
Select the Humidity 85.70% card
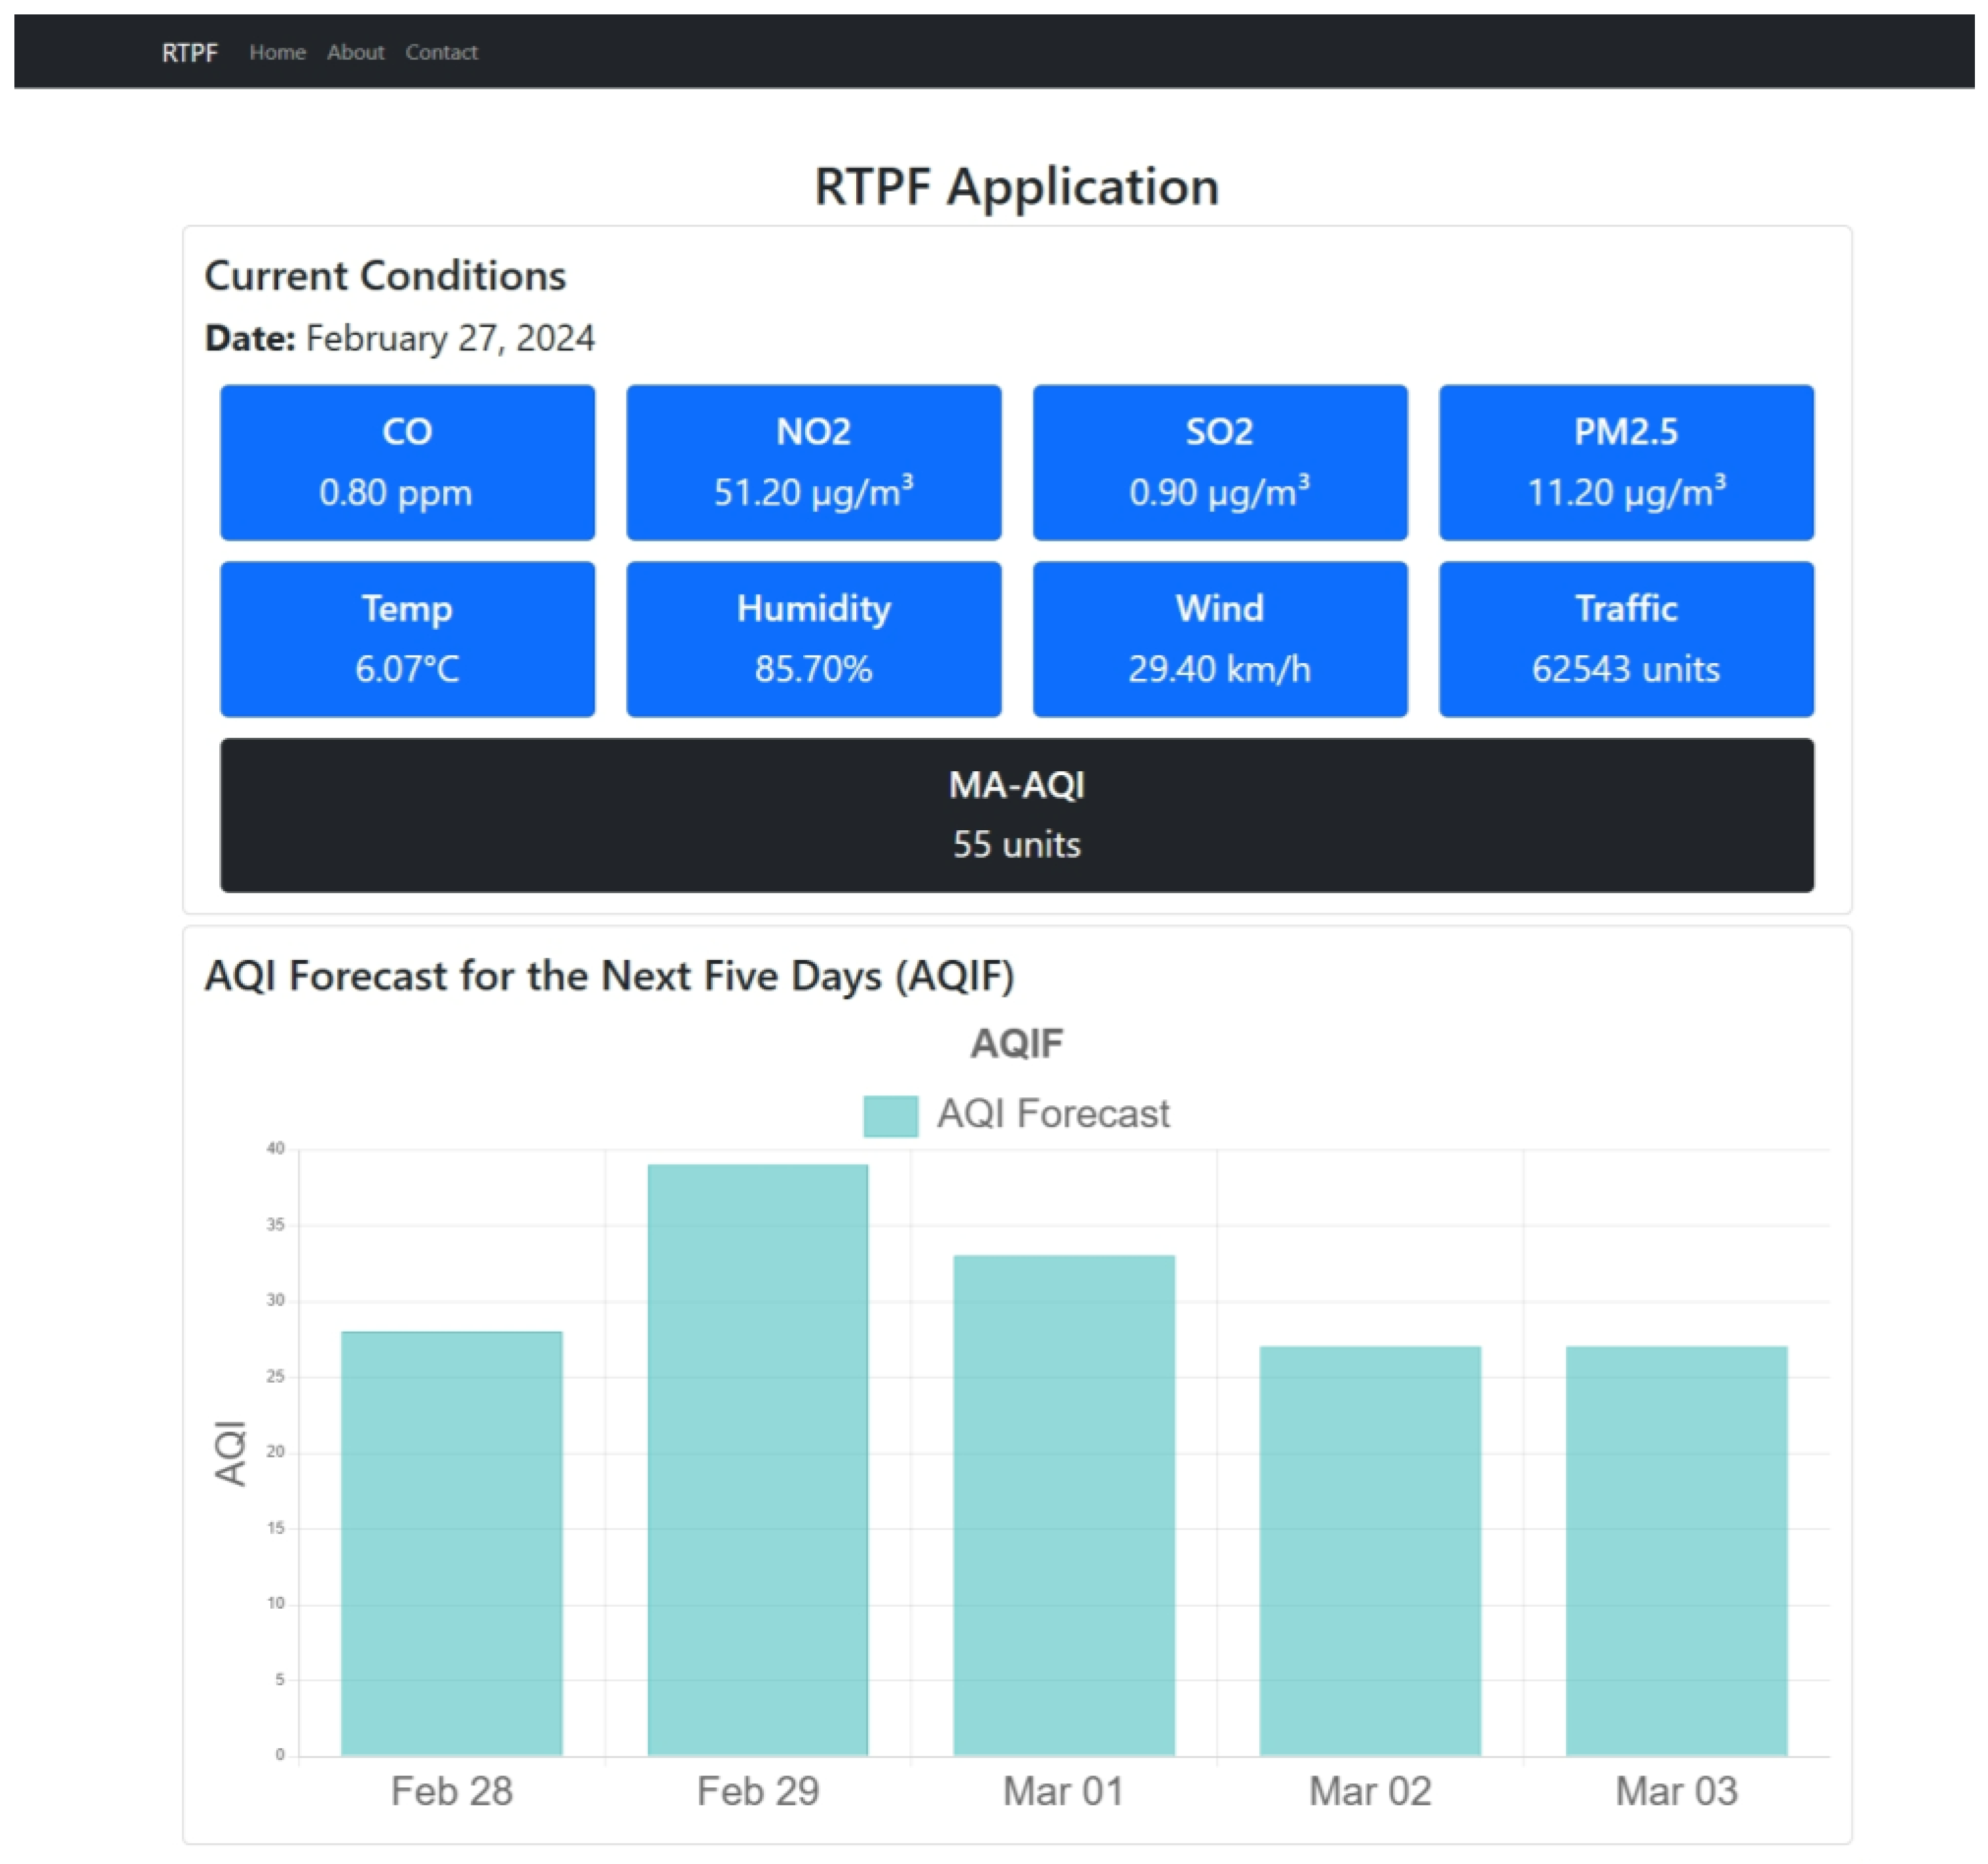pos(813,638)
